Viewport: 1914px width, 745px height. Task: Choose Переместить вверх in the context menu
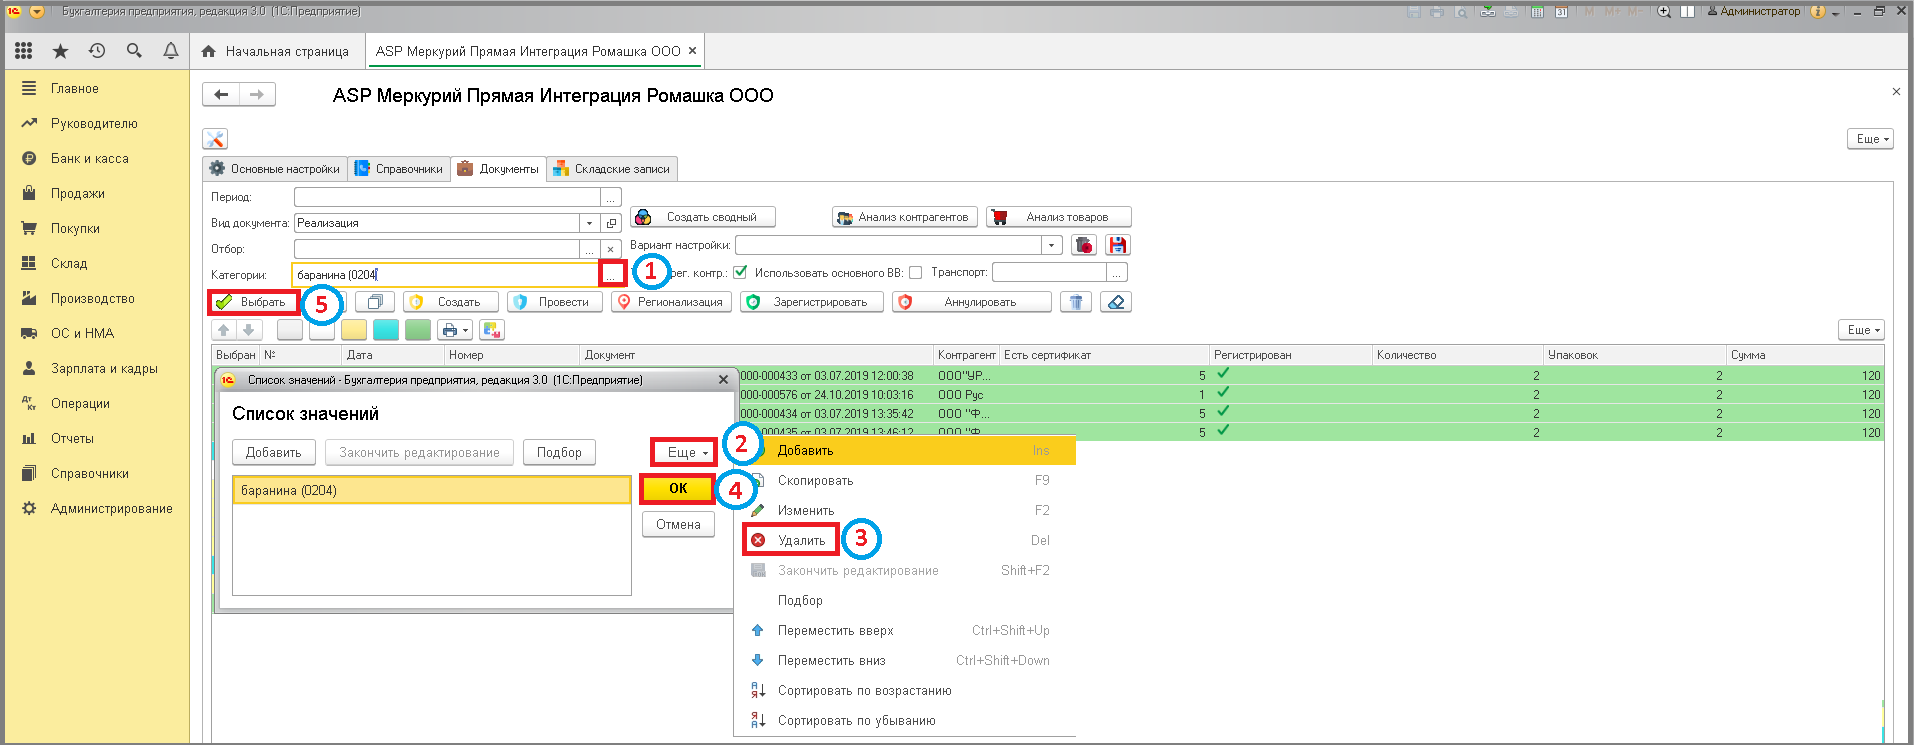905,630
